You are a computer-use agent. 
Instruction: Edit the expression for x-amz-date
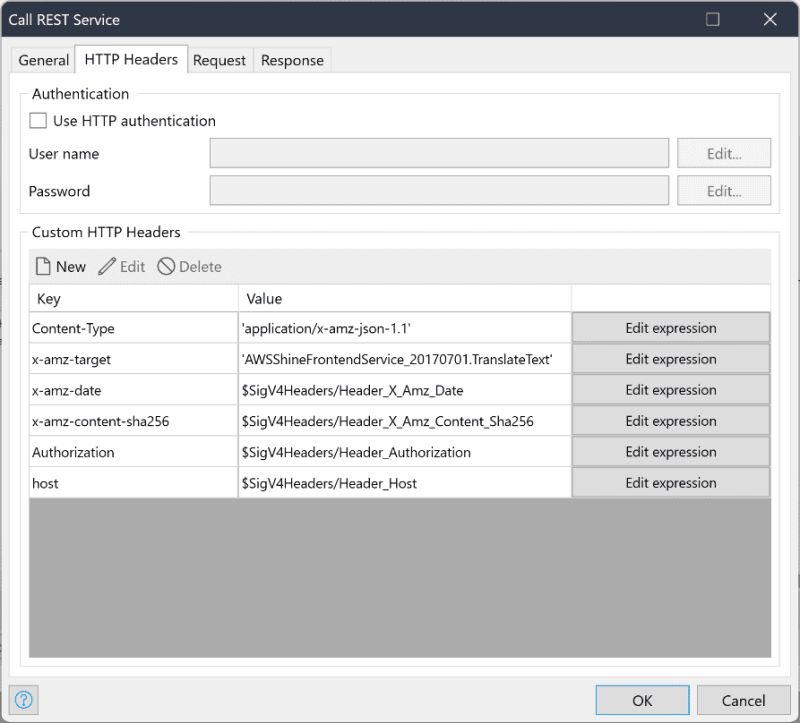(x=670, y=390)
